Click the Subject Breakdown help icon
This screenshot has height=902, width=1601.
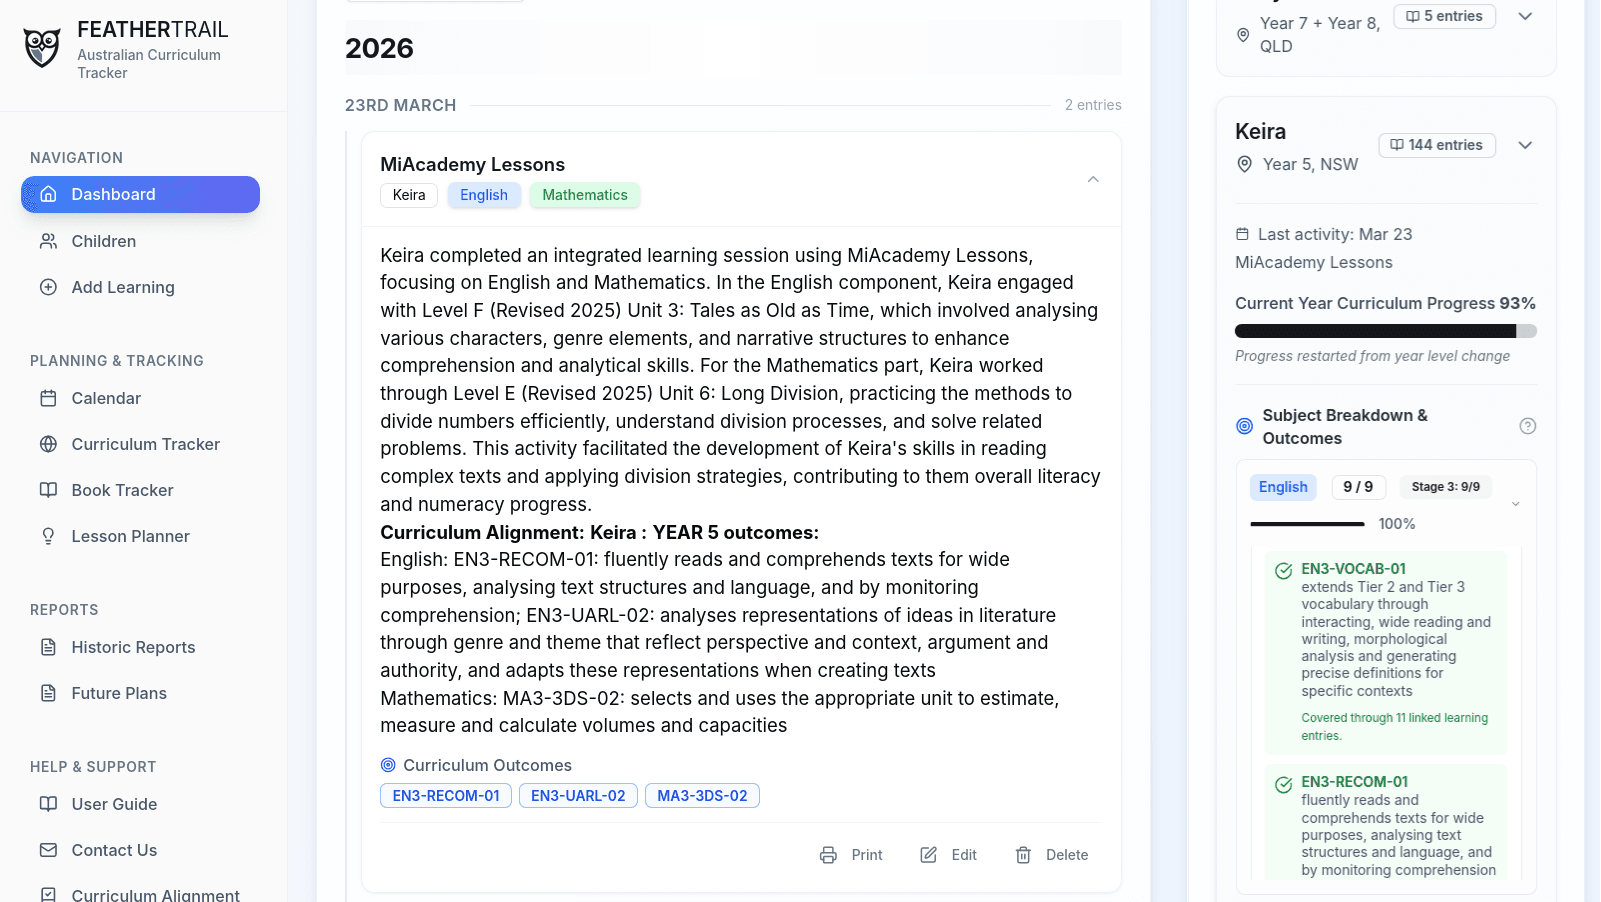(1527, 426)
